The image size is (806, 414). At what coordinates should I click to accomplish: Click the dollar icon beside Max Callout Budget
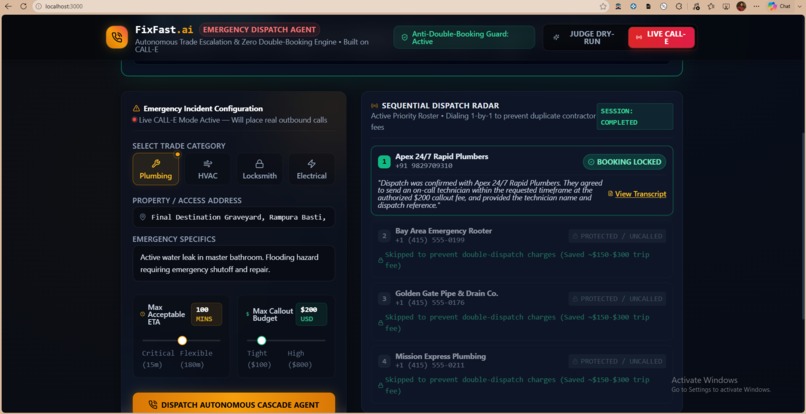pos(247,314)
